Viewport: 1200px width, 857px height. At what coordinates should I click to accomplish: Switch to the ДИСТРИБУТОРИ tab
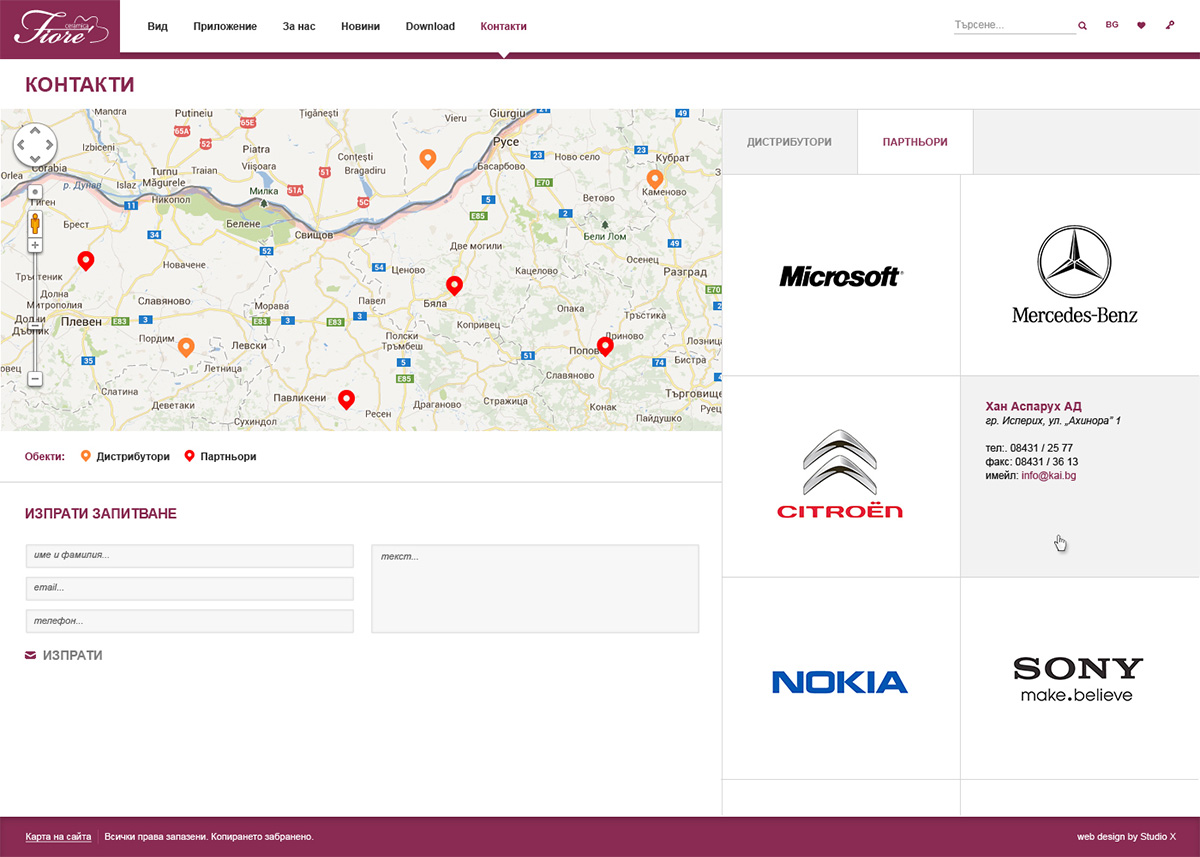789,142
